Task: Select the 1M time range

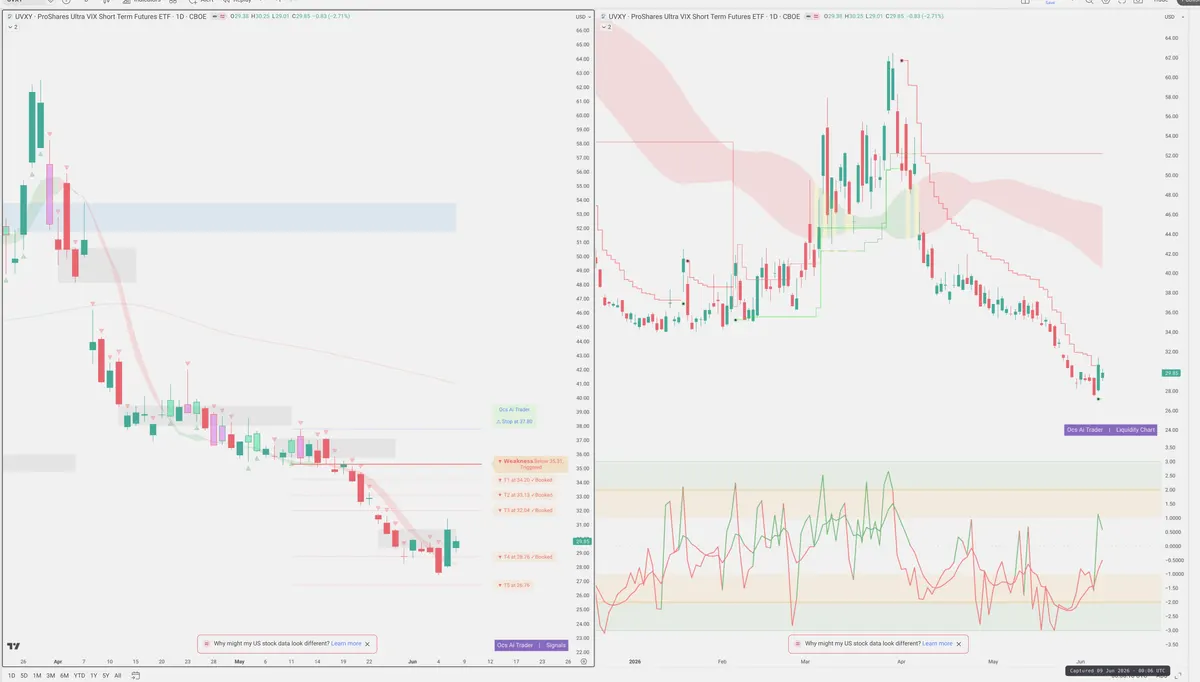Action: 37,676
